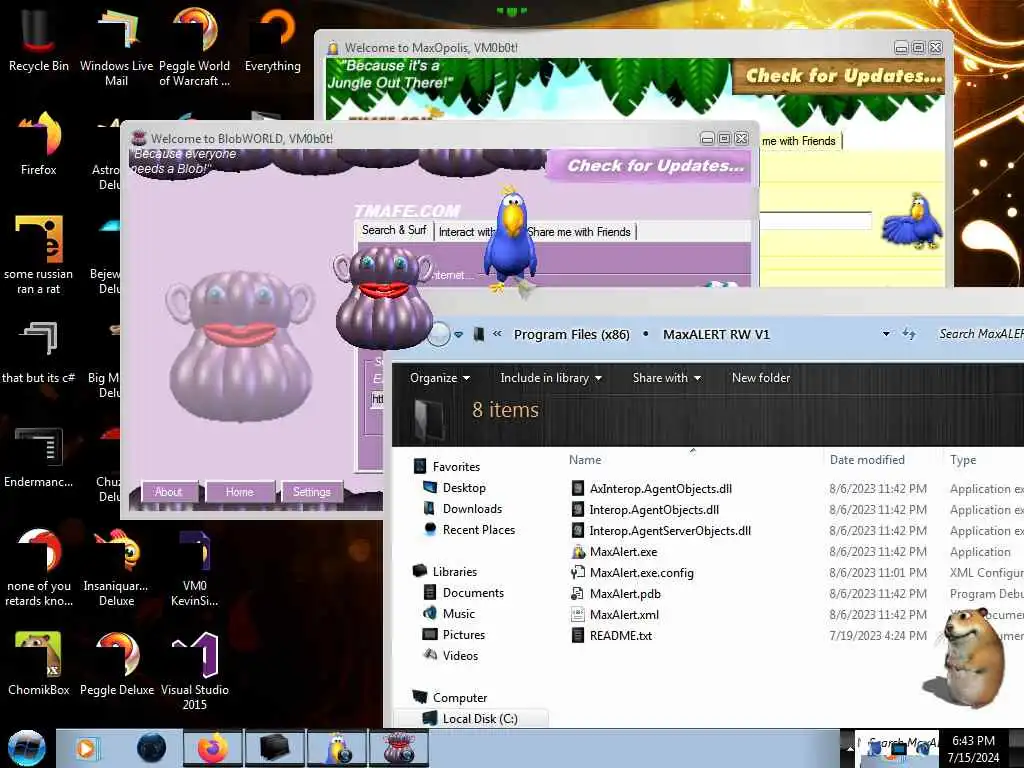Open Desktop in navigation pane

point(464,488)
